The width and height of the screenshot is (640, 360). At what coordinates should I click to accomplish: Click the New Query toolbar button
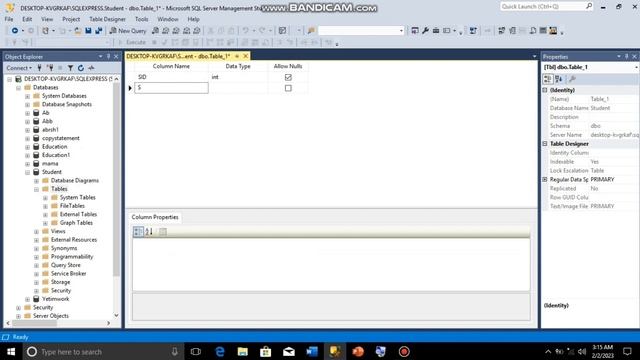pos(128,31)
